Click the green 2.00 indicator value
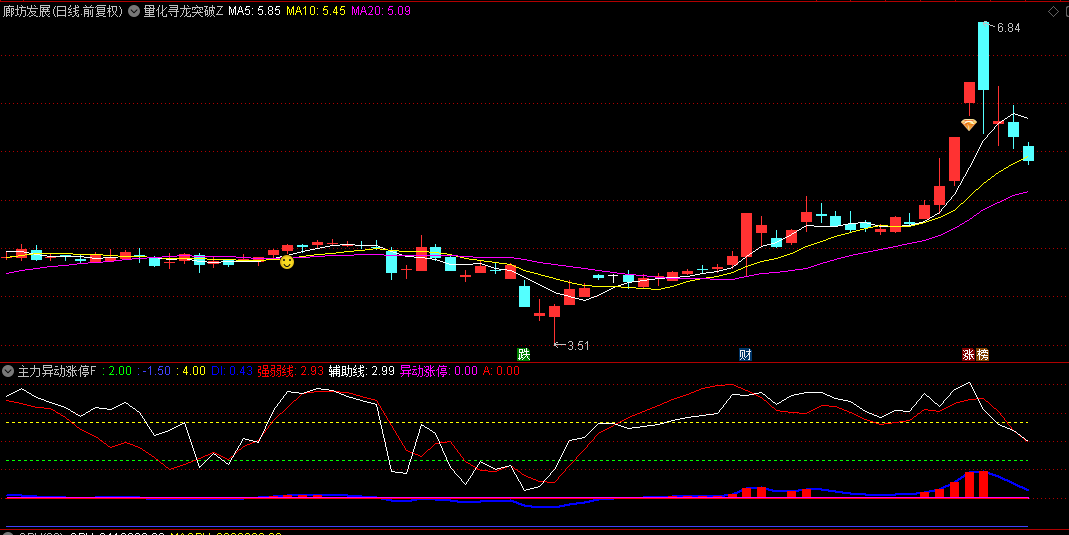 pyautogui.click(x=119, y=371)
